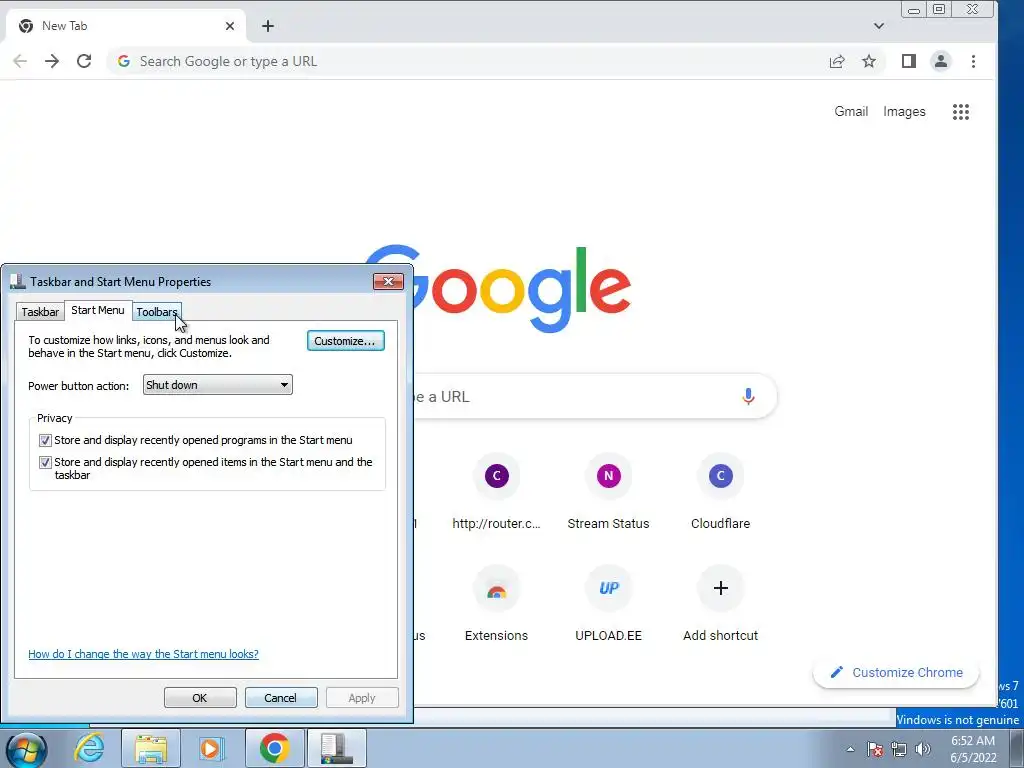This screenshot has height=768, width=1024.
Task: Open the UPLOAD.EE shortcut
Action: [x=608, y=603]
